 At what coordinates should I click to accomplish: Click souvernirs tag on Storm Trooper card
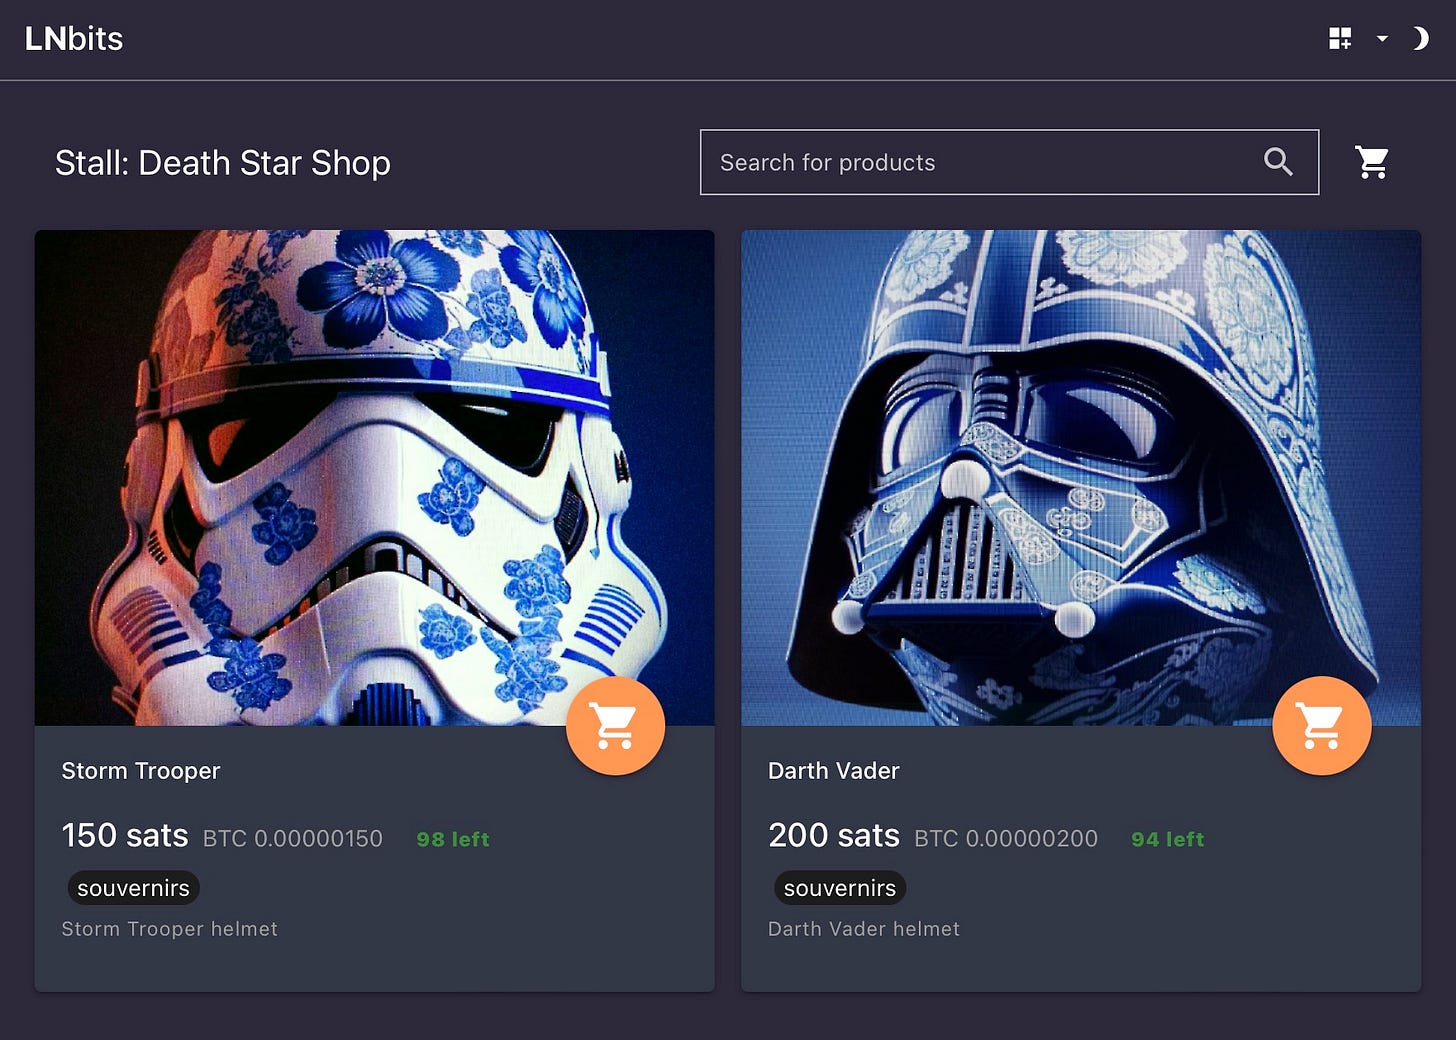134,888
